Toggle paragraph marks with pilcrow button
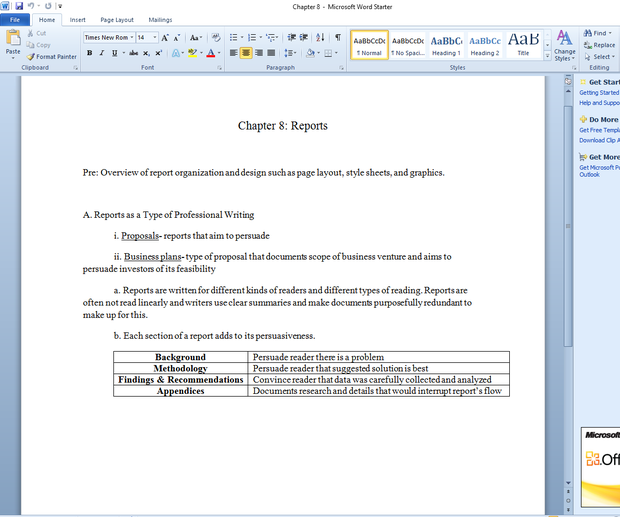 (338, 38)
